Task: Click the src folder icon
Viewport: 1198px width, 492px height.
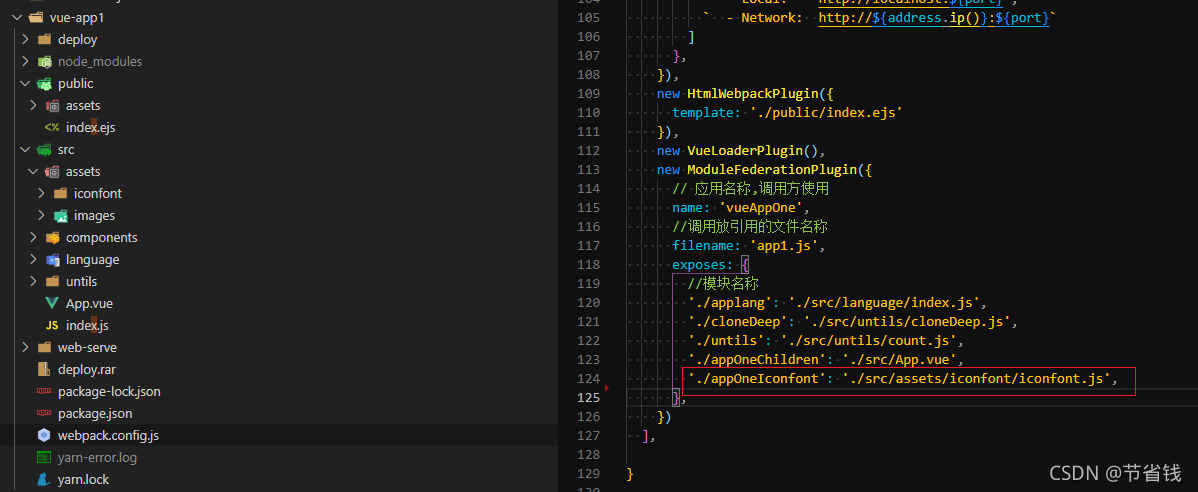Action: coord(44,150)
